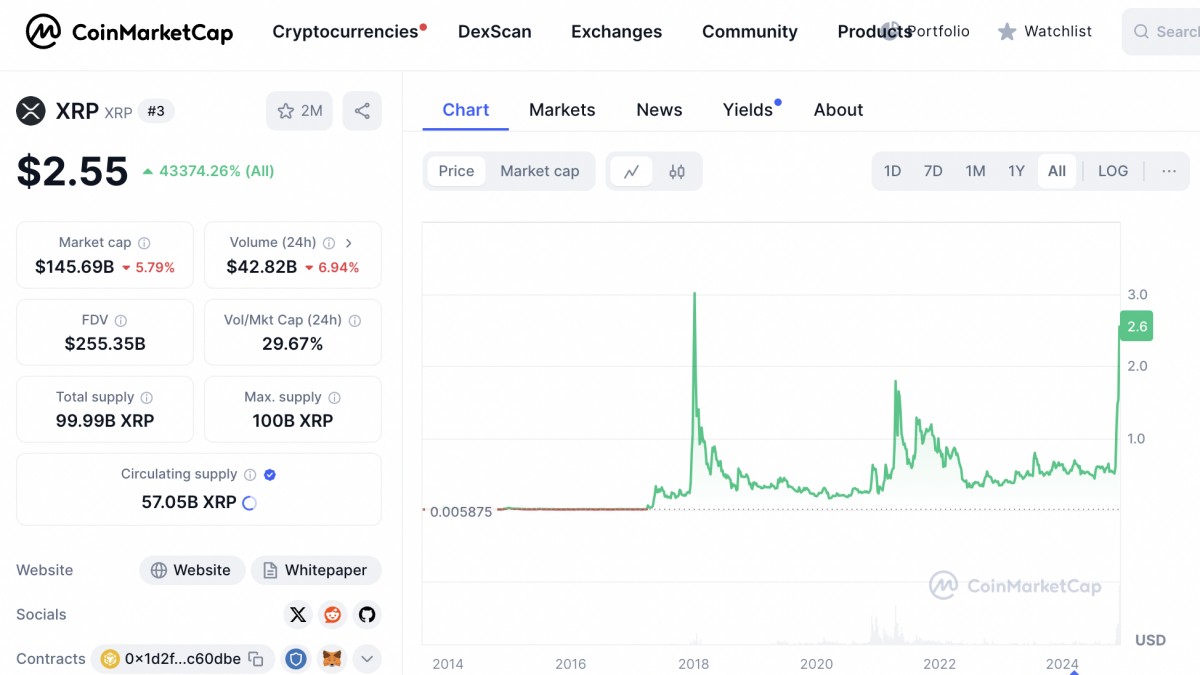The height and width of the screenshot is (675, 1200).
Task: Show Max. supply info icon
Action: coord(335,398)
